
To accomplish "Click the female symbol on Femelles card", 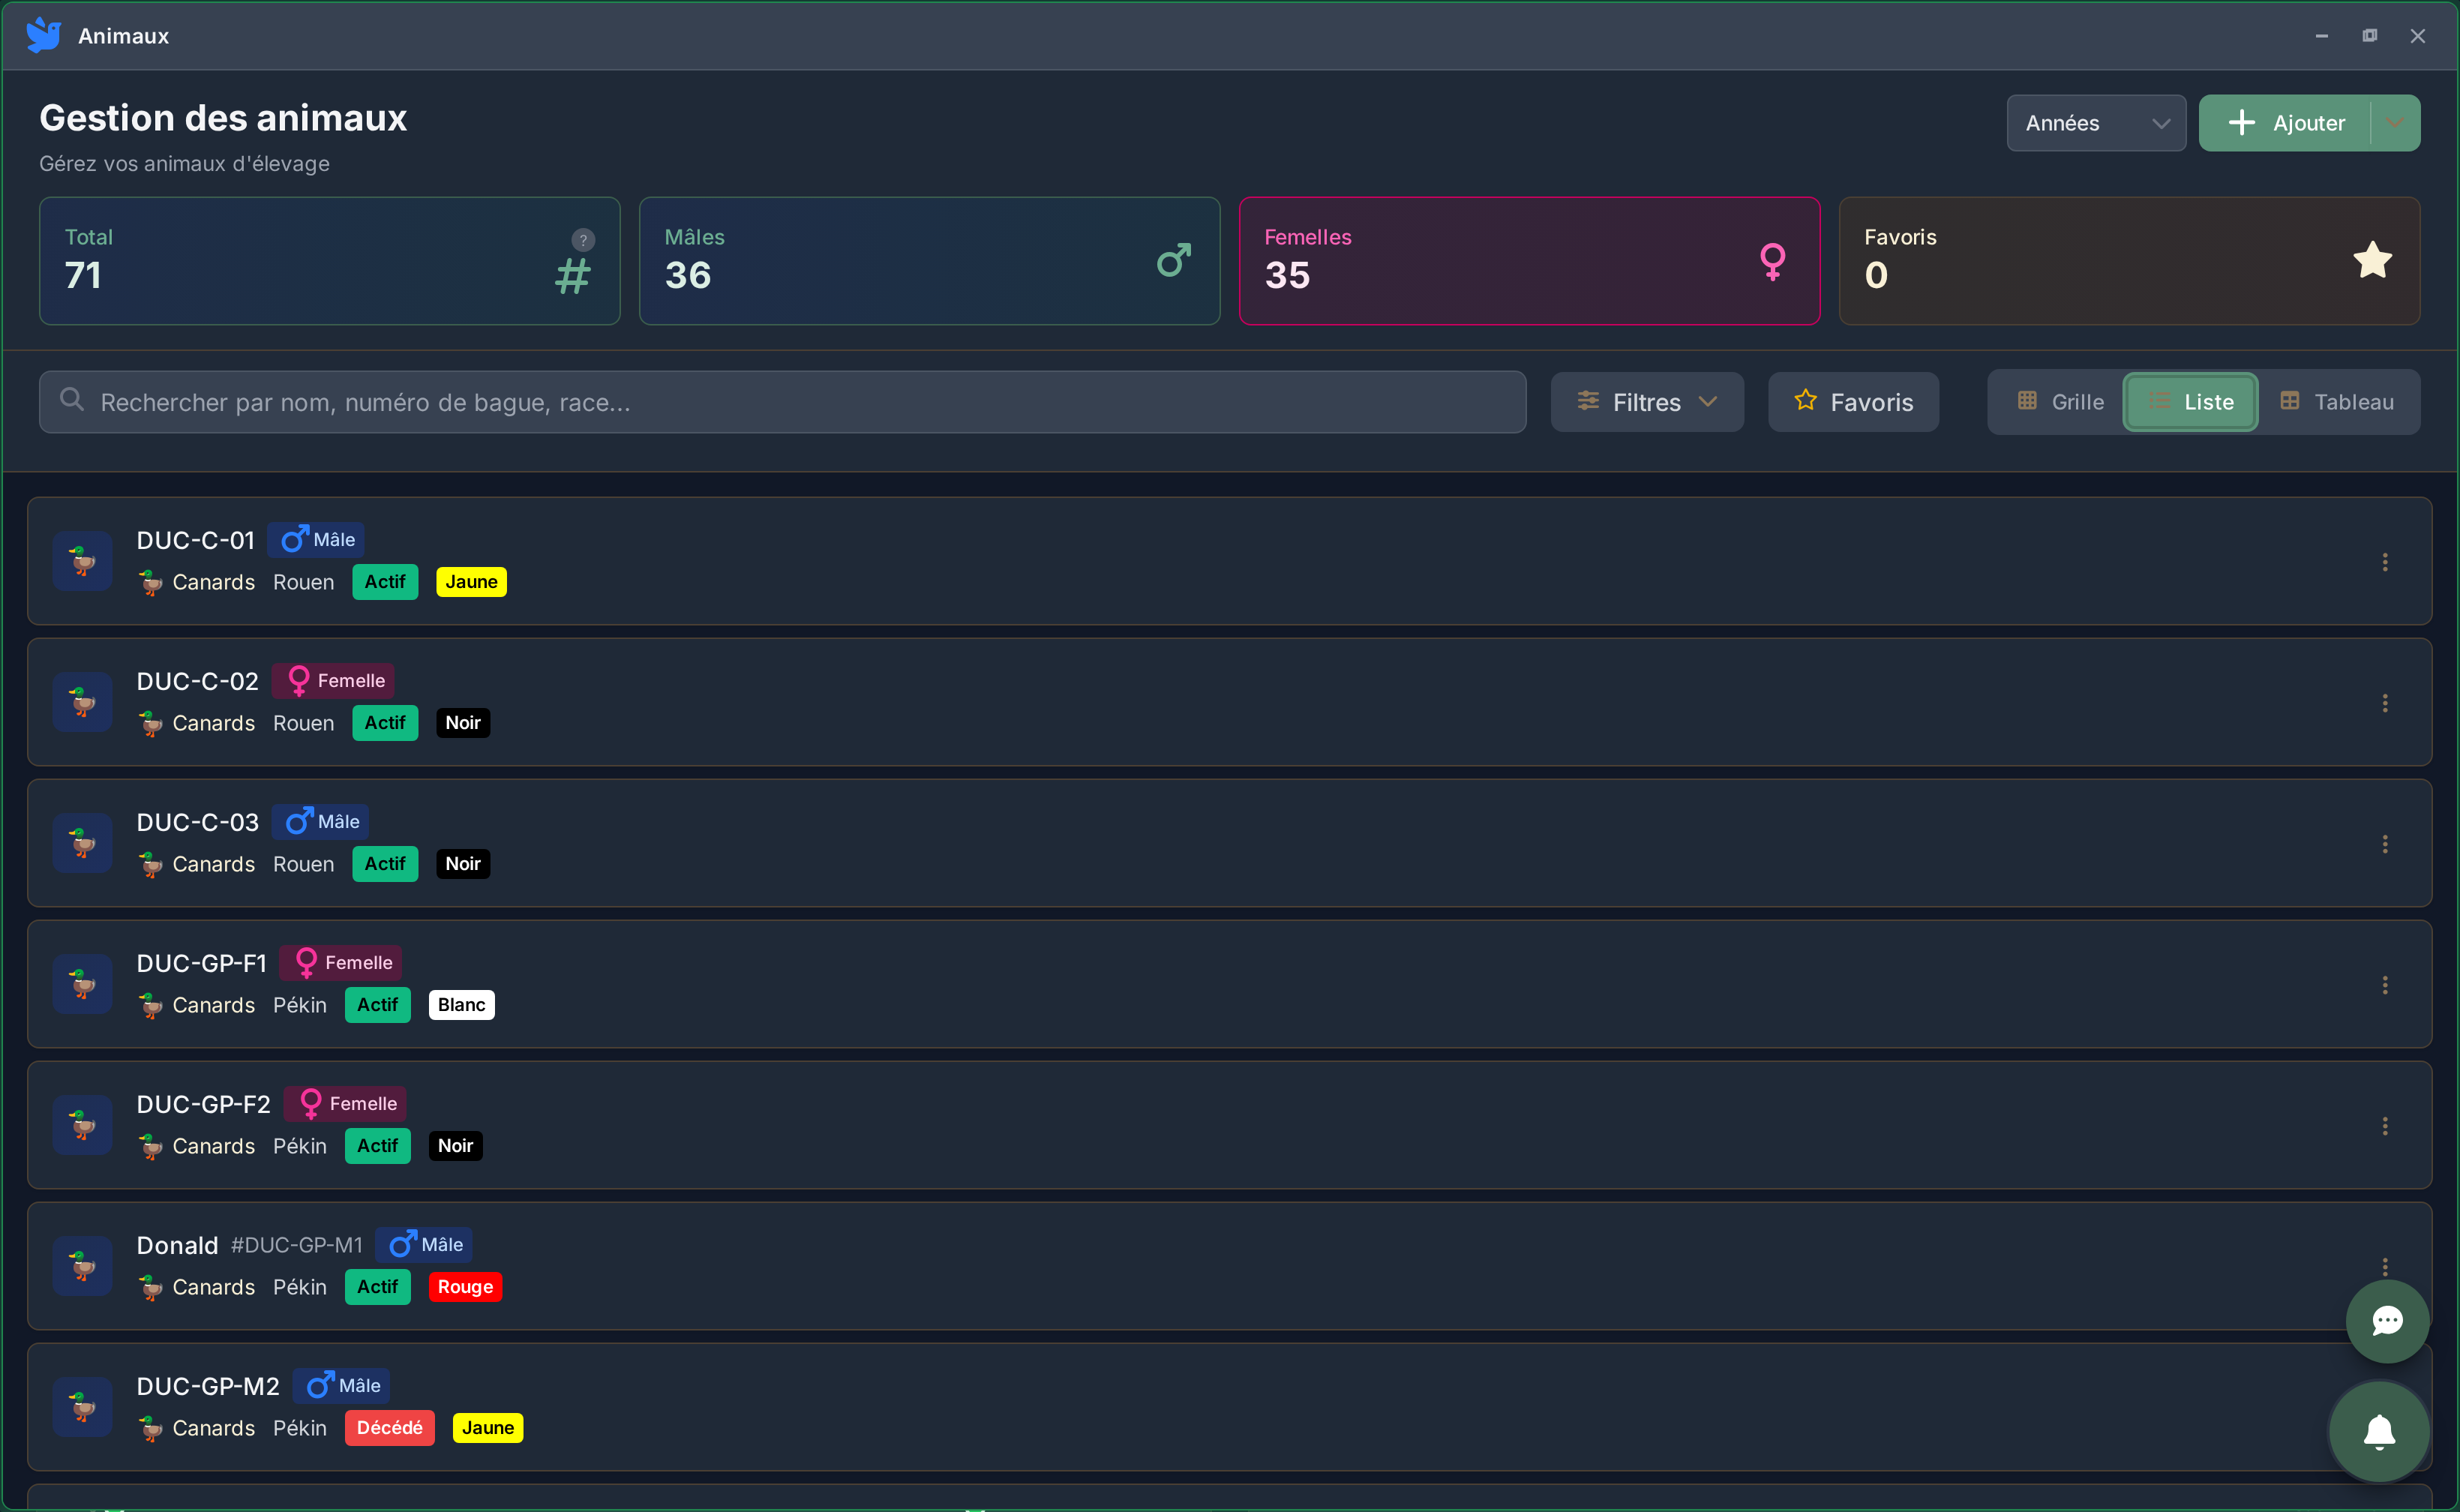I will [1772, 261].
